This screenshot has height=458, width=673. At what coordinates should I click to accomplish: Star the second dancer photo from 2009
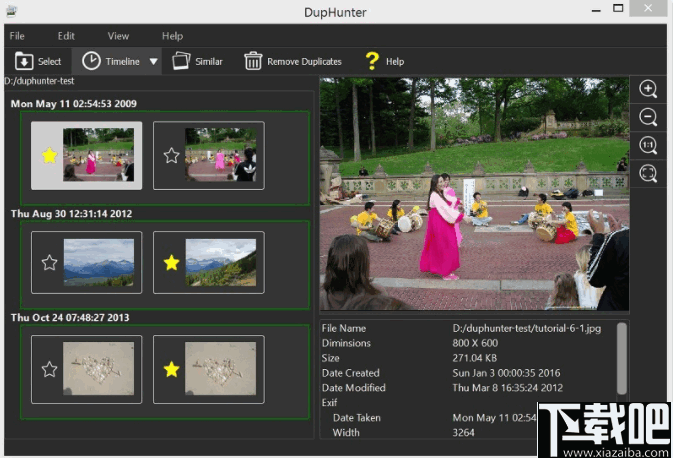171,155
